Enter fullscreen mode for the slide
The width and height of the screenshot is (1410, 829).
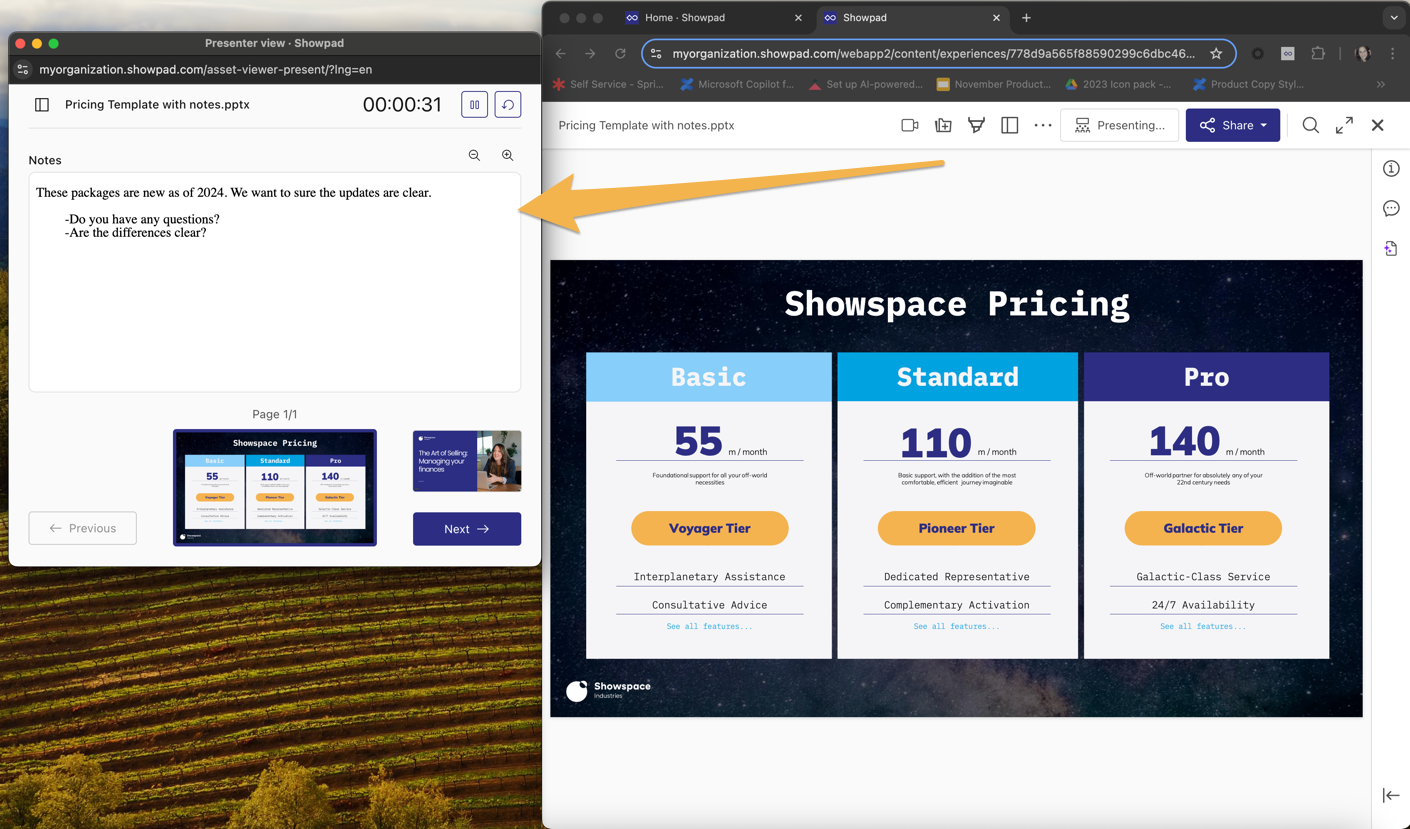pos(1344,126)
